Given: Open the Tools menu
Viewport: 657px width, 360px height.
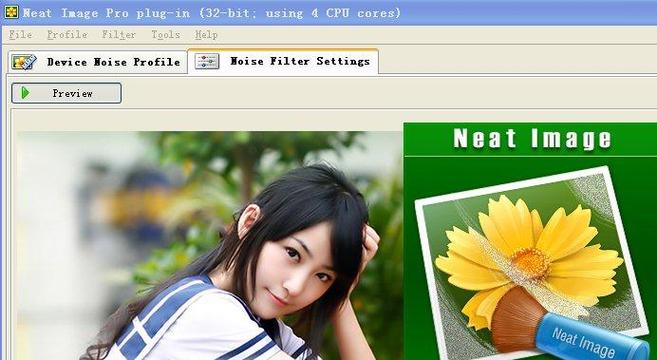Looking at the screenshot, I should click(x=166, y=35).
